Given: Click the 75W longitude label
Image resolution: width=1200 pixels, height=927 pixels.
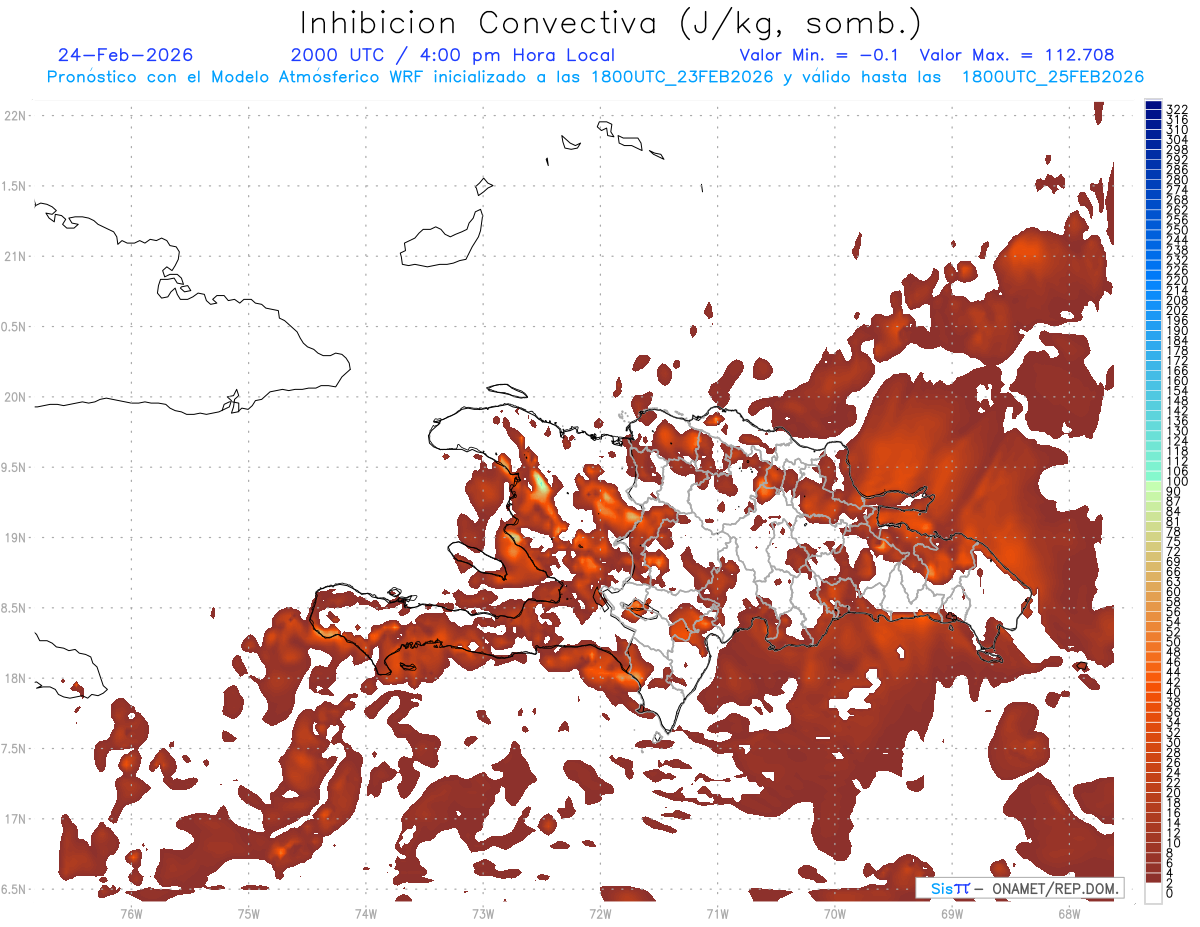Looking at the screenshot, I should [248, 913].
